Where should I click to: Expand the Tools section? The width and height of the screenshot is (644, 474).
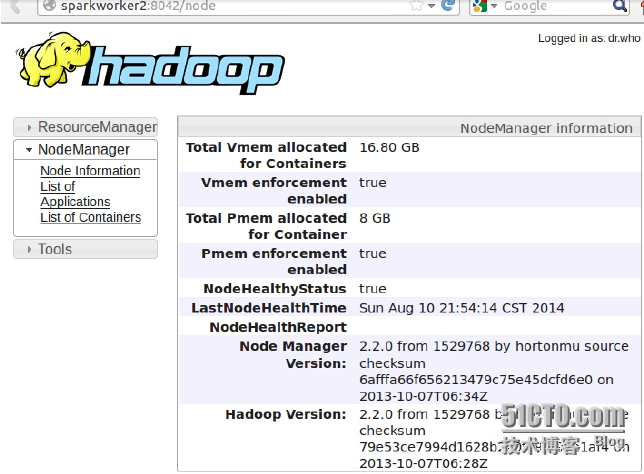click(85, 249)
